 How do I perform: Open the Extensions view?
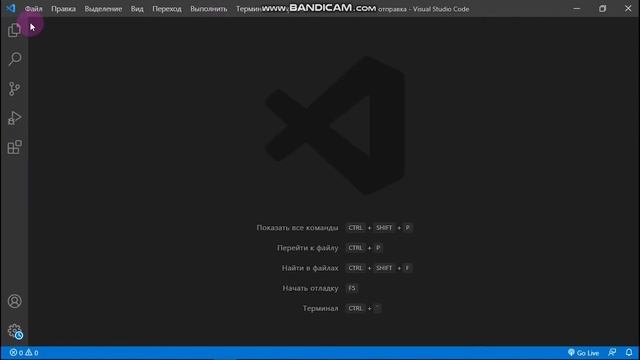pyautogui.click(x=14, y=147)
